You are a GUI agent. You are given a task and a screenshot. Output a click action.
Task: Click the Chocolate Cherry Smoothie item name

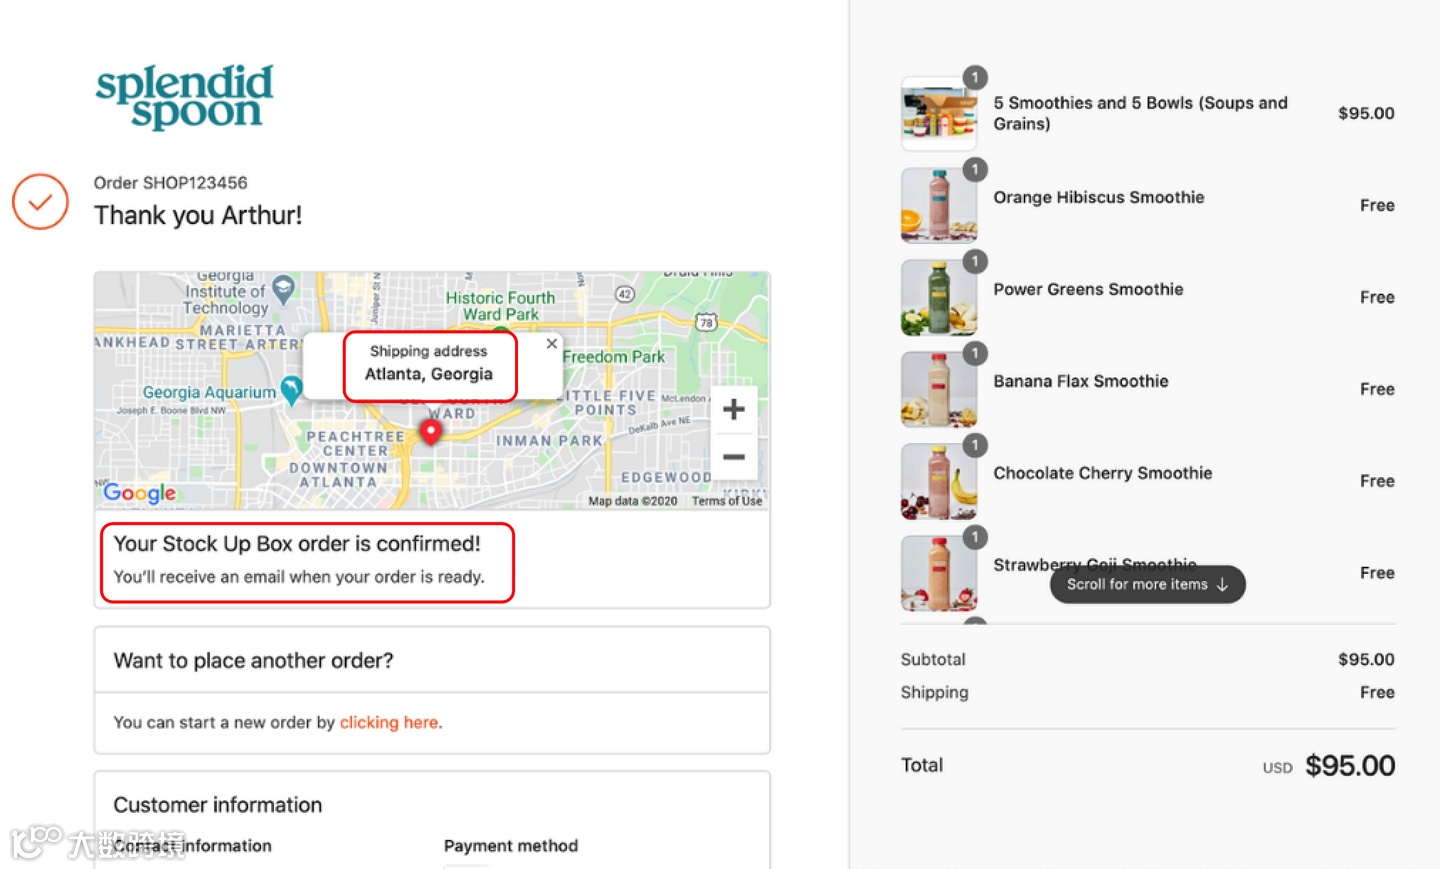(1102, 473)
